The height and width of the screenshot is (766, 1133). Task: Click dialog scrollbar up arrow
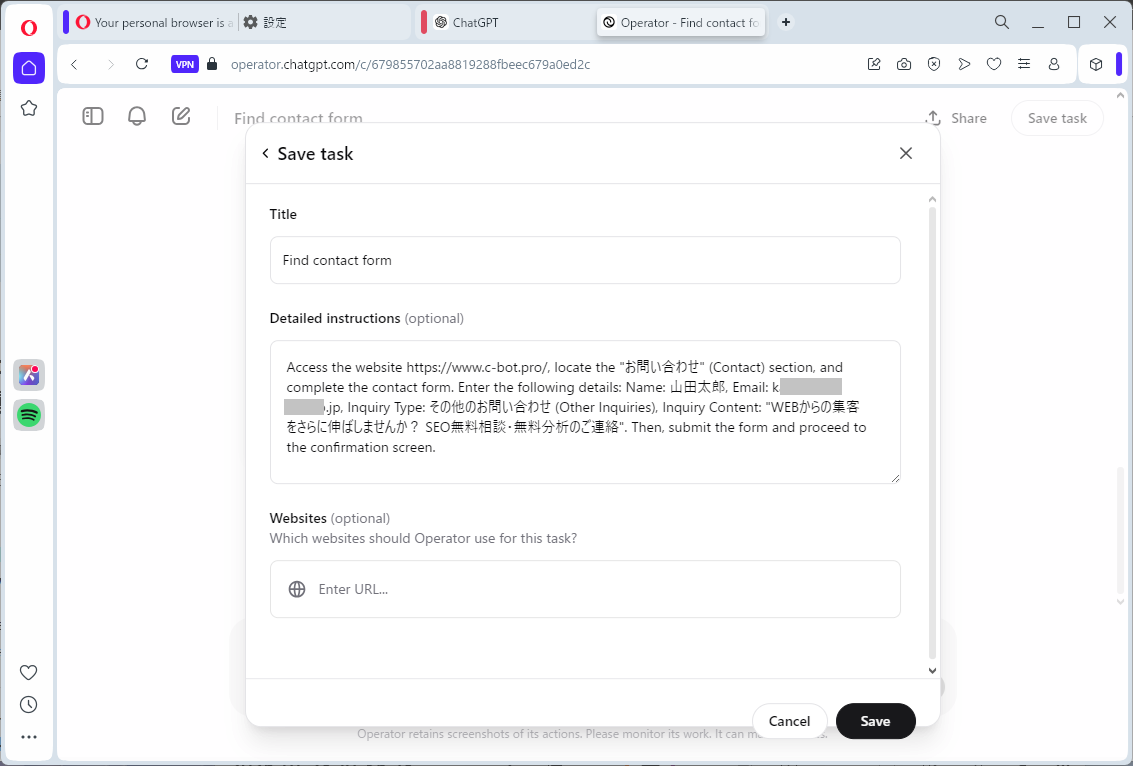coord(932,199)
